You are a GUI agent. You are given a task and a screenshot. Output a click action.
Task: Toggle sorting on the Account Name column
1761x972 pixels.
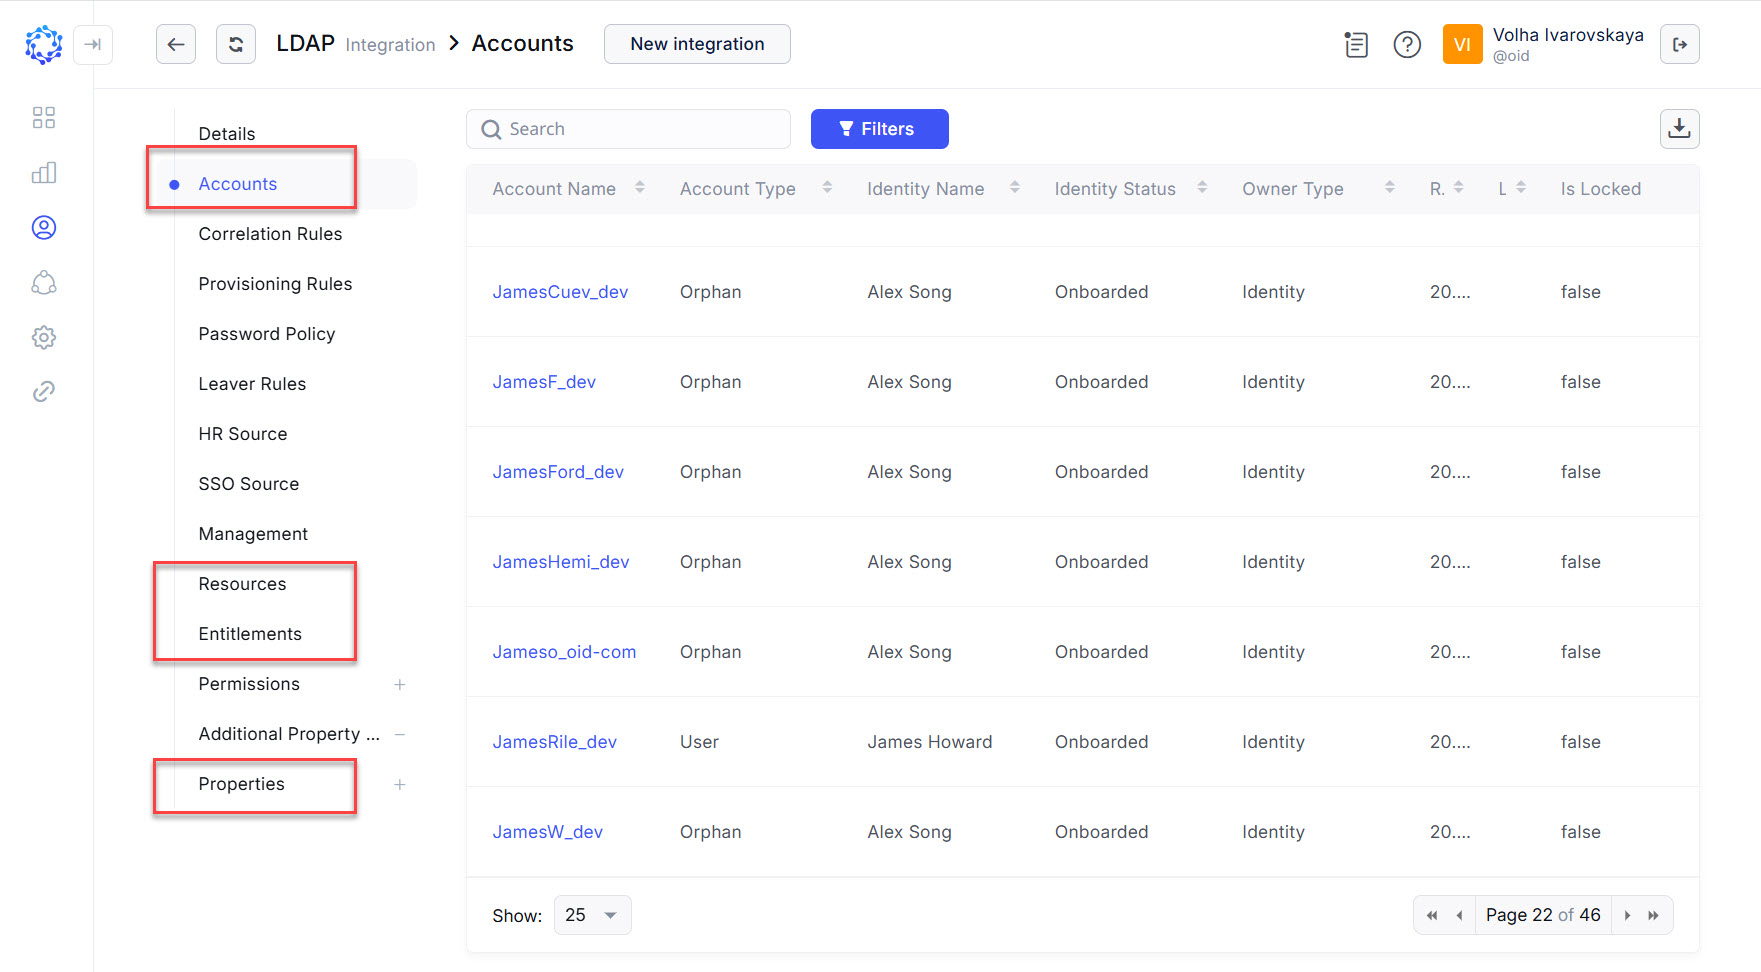coord(641,187)
